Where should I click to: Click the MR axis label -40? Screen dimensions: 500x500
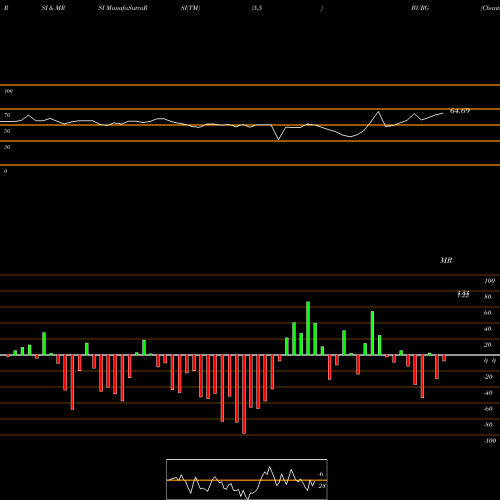tap(488, 393)
